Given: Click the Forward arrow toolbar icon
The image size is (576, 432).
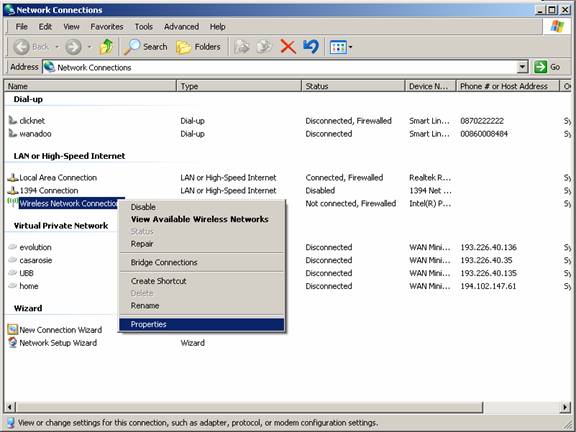Looking at the screenshot, I should tap(73, 47).
